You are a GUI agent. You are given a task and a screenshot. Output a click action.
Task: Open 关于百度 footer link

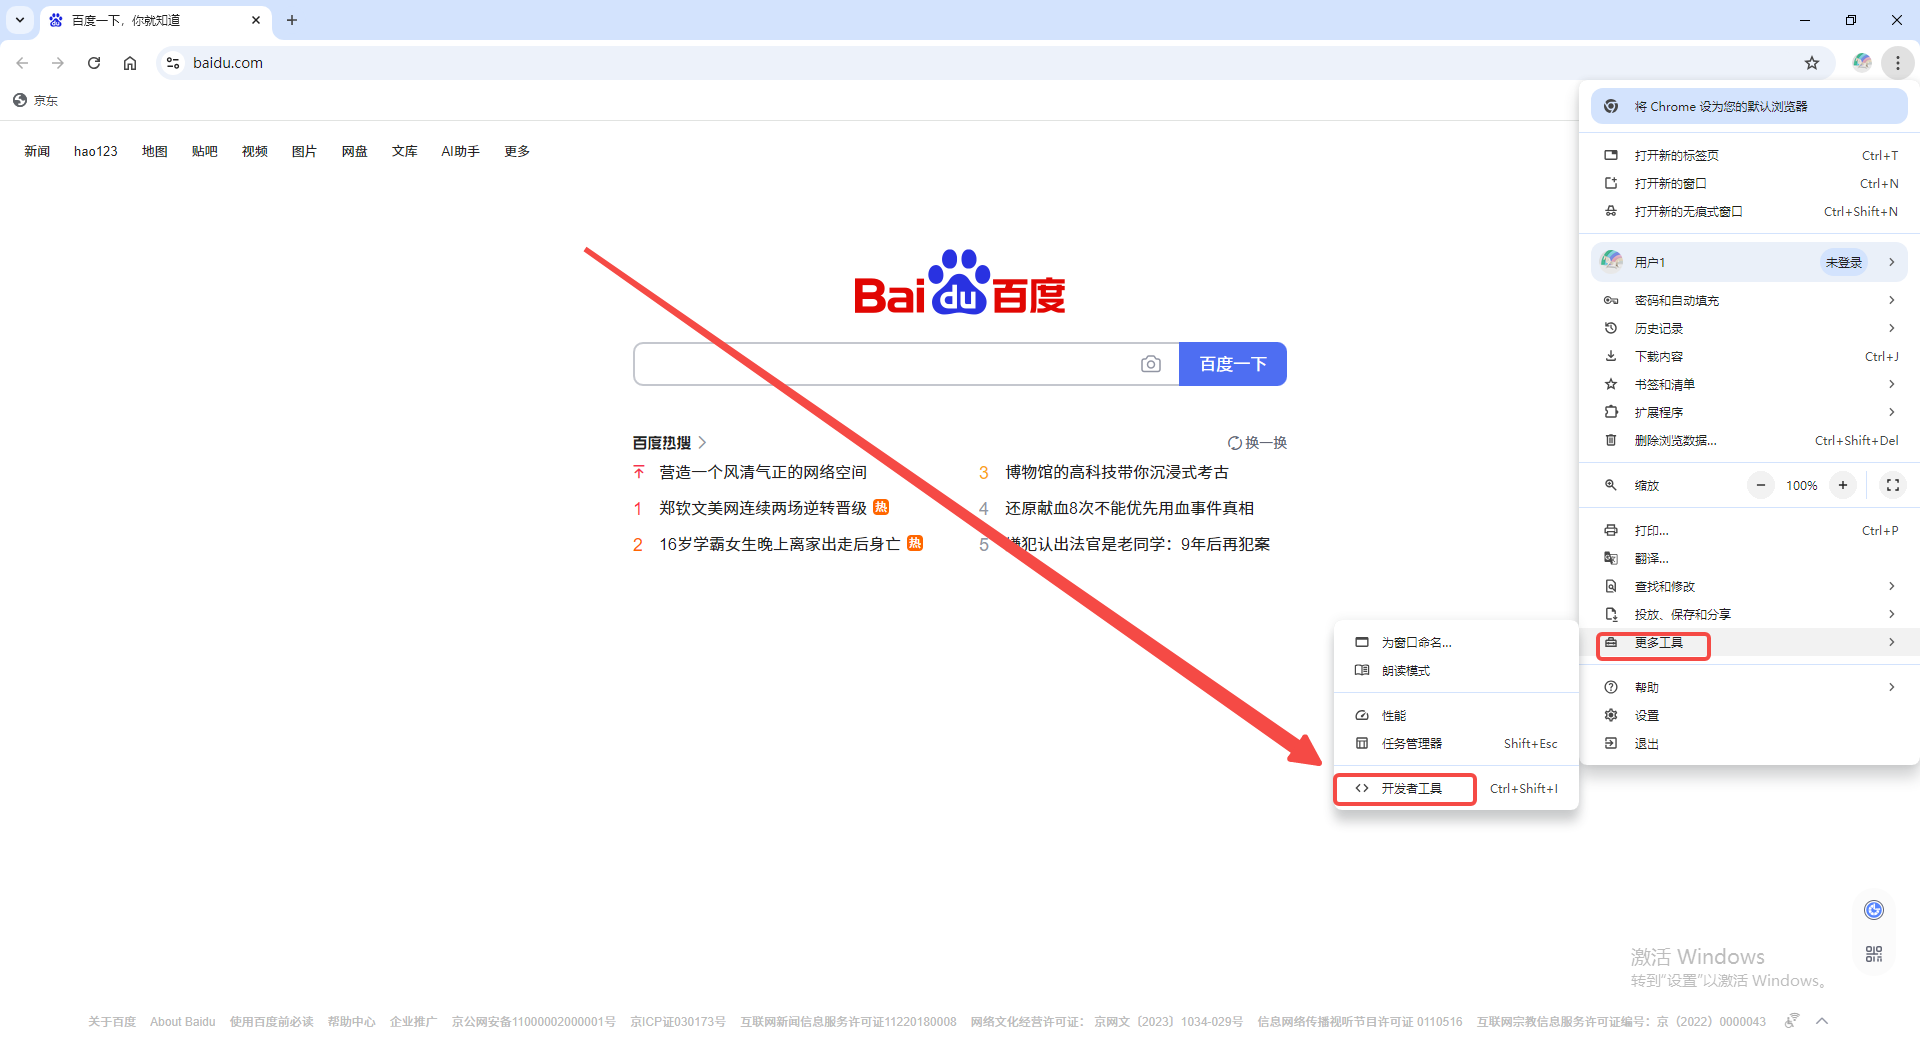pyautogui.click(x=112, y=1022)
